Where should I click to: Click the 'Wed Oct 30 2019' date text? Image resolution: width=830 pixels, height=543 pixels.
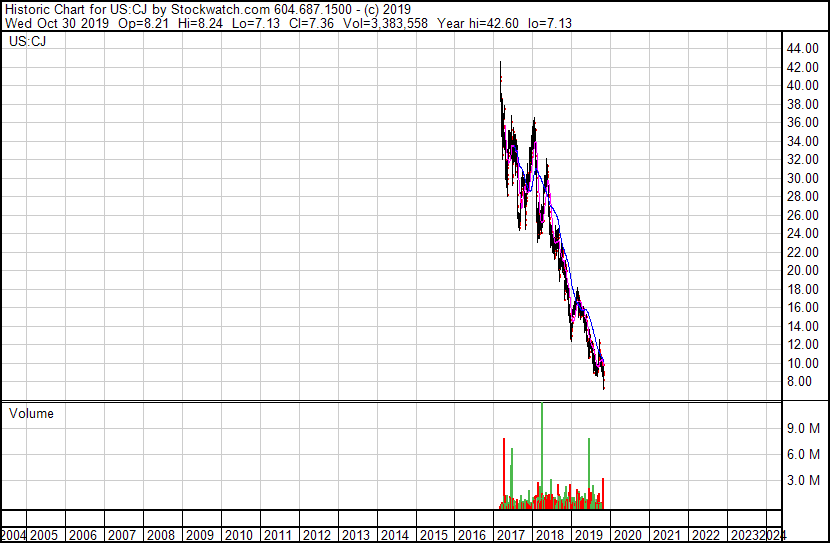(x=57, y=23)
